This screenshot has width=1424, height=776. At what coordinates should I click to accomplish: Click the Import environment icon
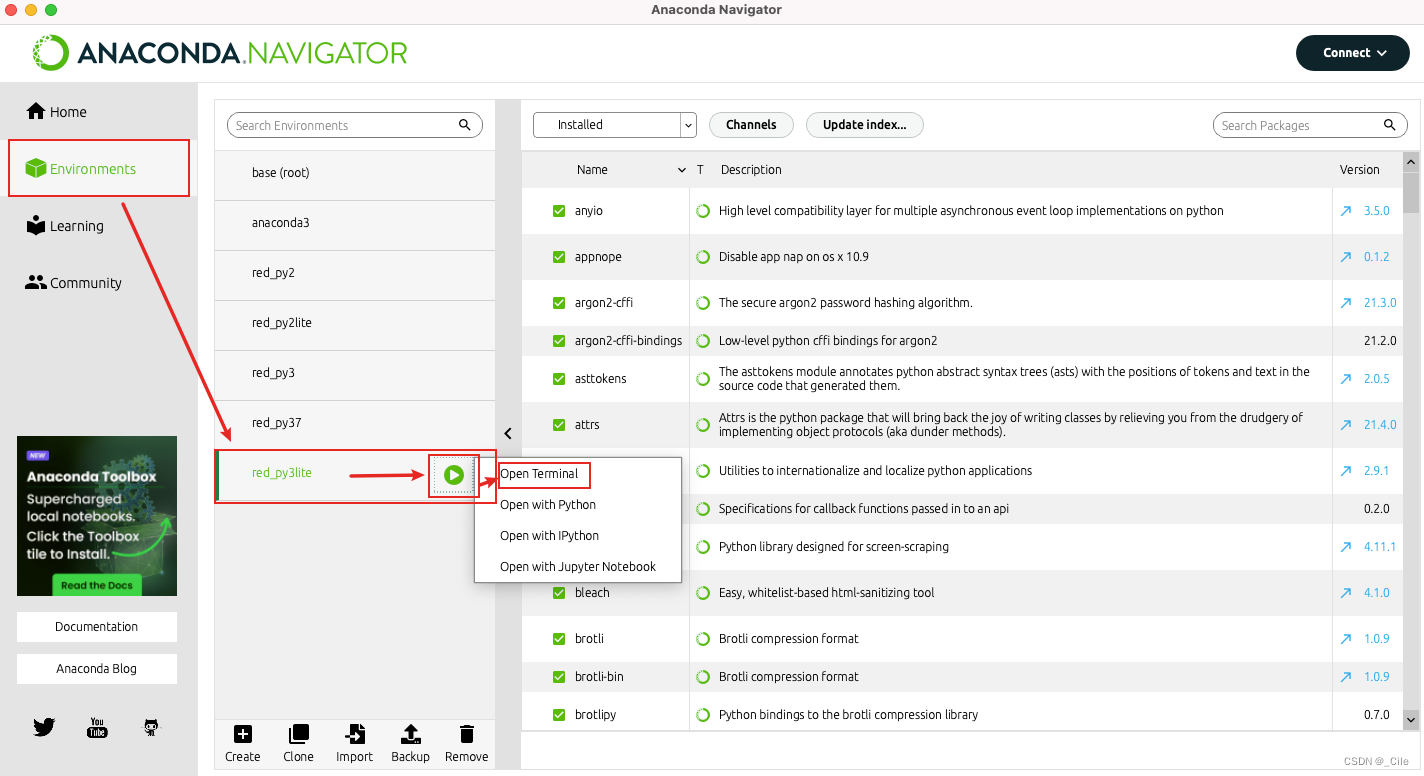(x=354, y=735)
